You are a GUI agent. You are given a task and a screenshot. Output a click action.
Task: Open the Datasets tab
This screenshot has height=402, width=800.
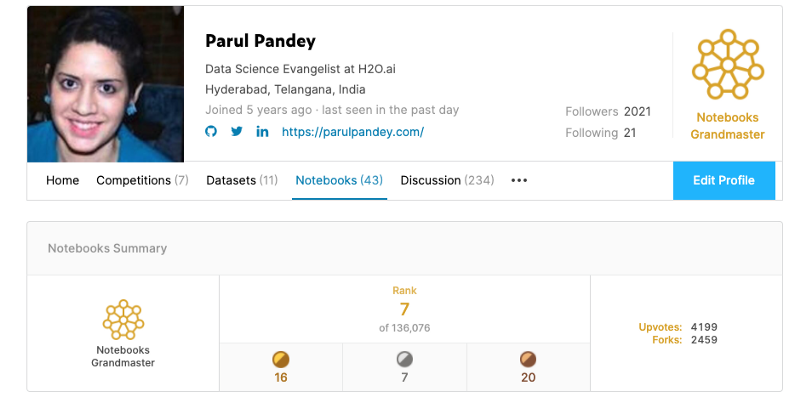(x=242, y=180)
